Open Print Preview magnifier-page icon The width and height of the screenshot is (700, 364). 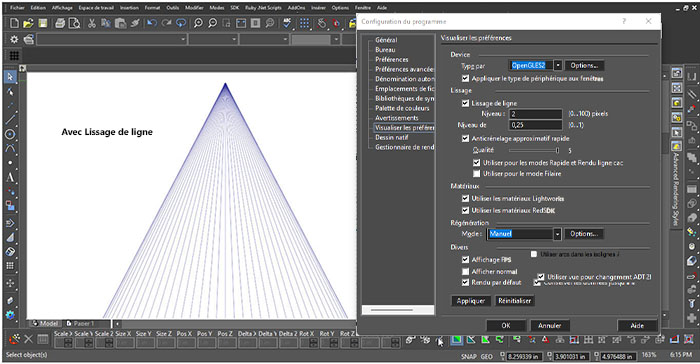74,23
